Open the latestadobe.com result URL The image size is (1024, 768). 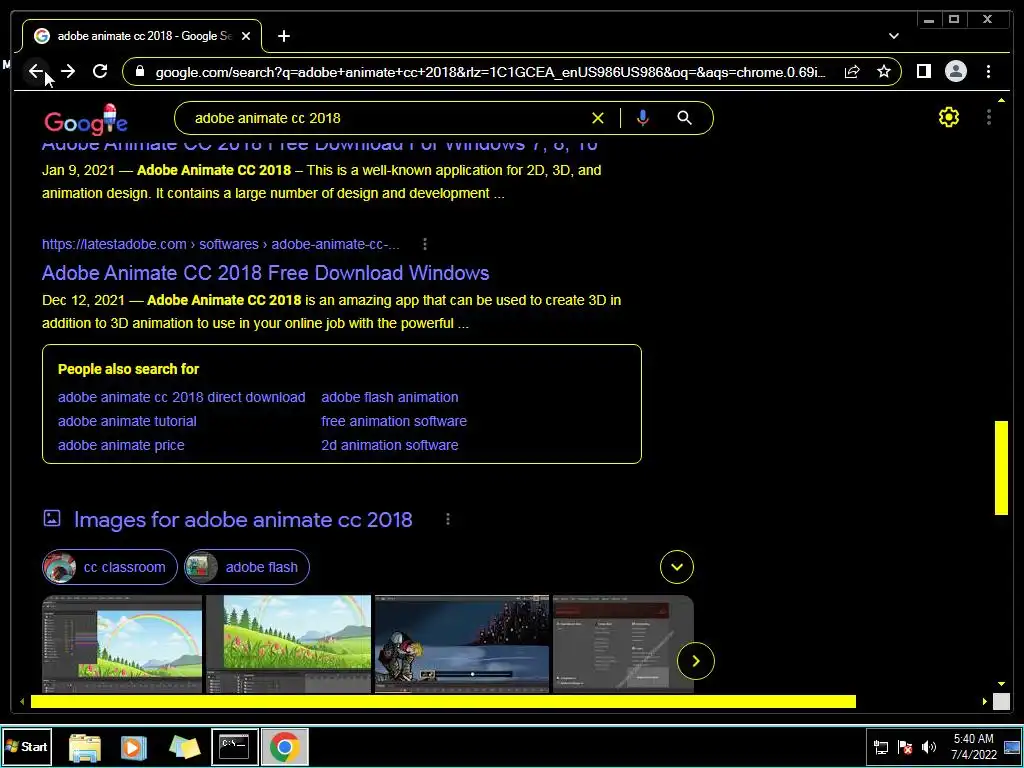(x=221, y=244)
